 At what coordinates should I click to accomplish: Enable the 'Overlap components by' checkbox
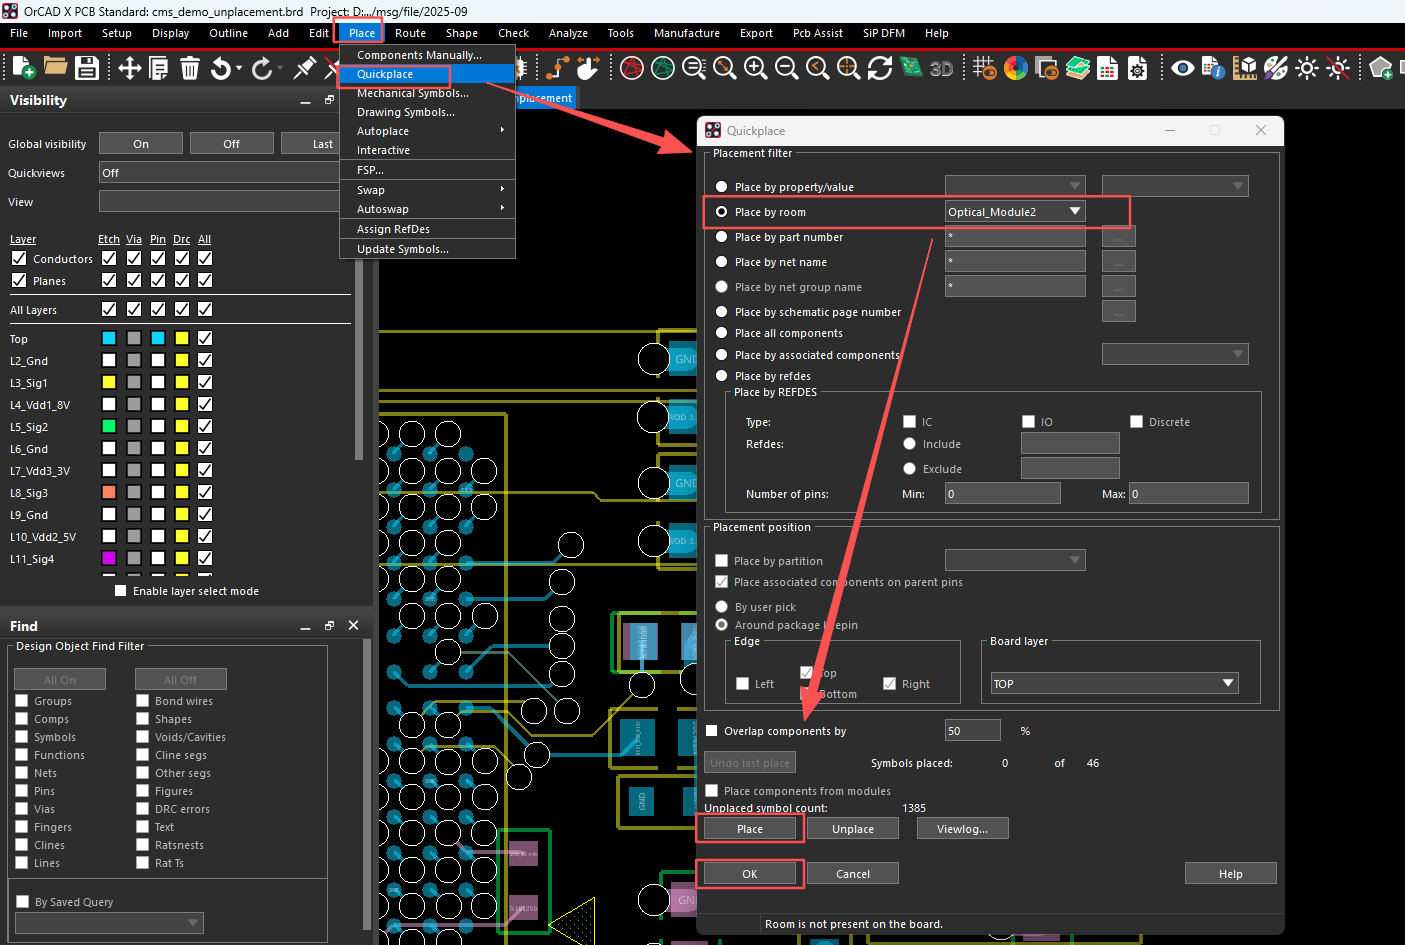point(712,731)
